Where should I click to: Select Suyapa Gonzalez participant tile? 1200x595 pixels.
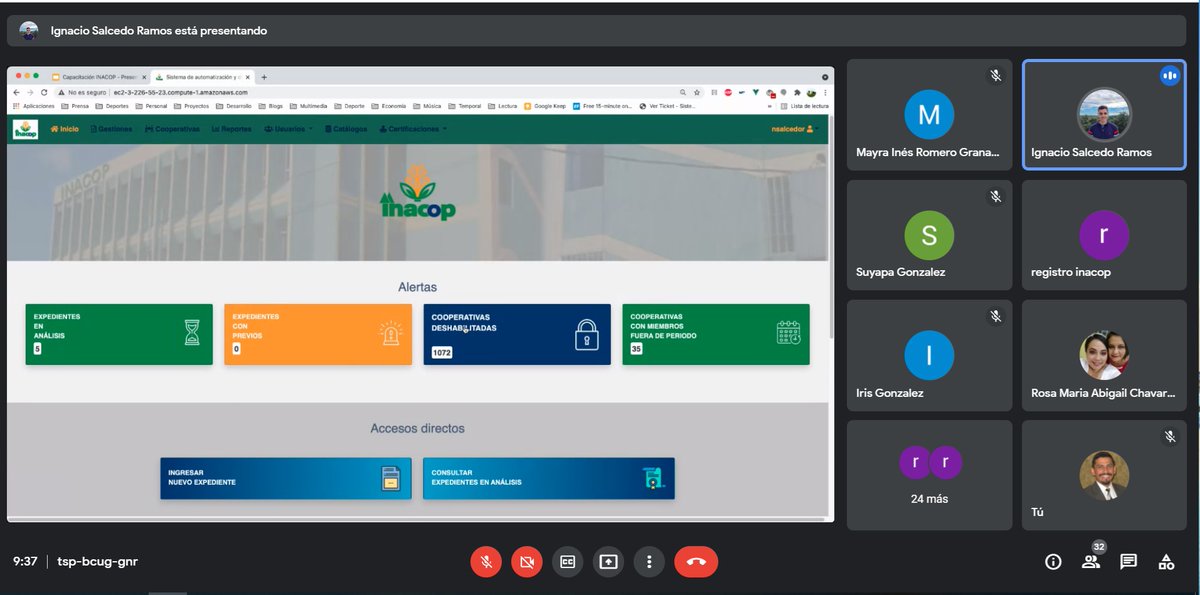[929, 235]
